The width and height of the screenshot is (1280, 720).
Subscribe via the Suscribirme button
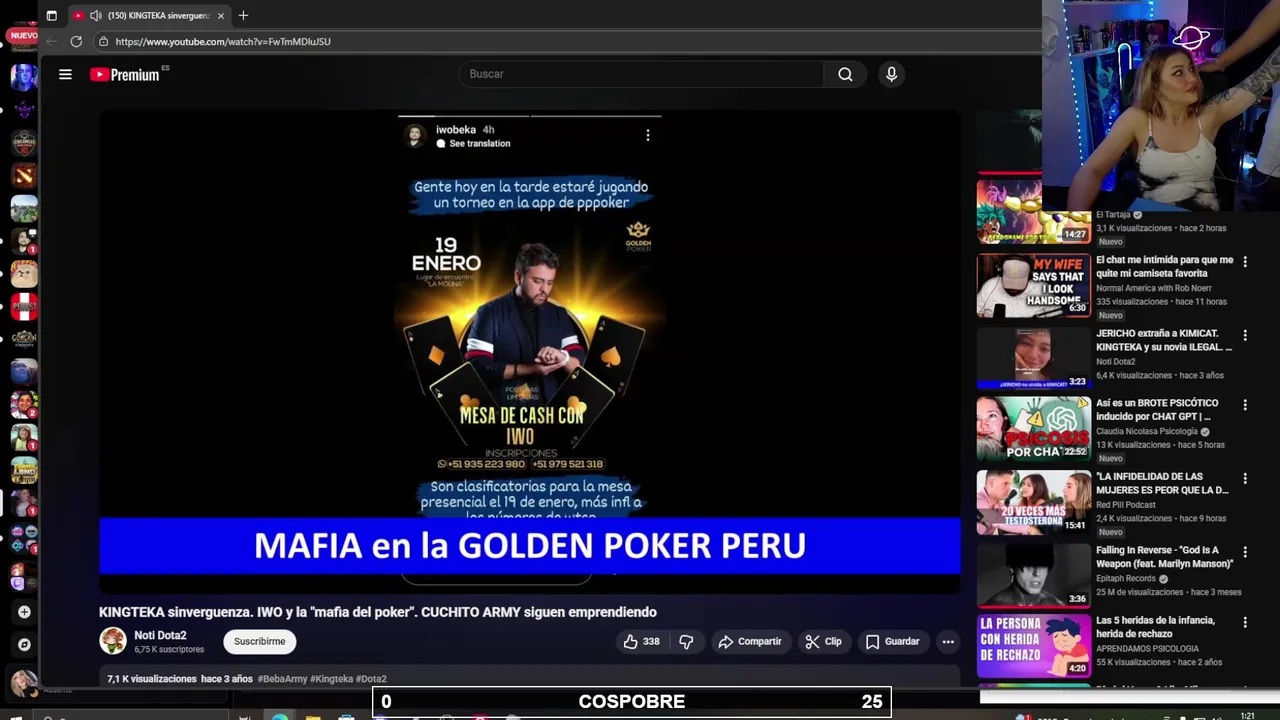tap(260, 642)
